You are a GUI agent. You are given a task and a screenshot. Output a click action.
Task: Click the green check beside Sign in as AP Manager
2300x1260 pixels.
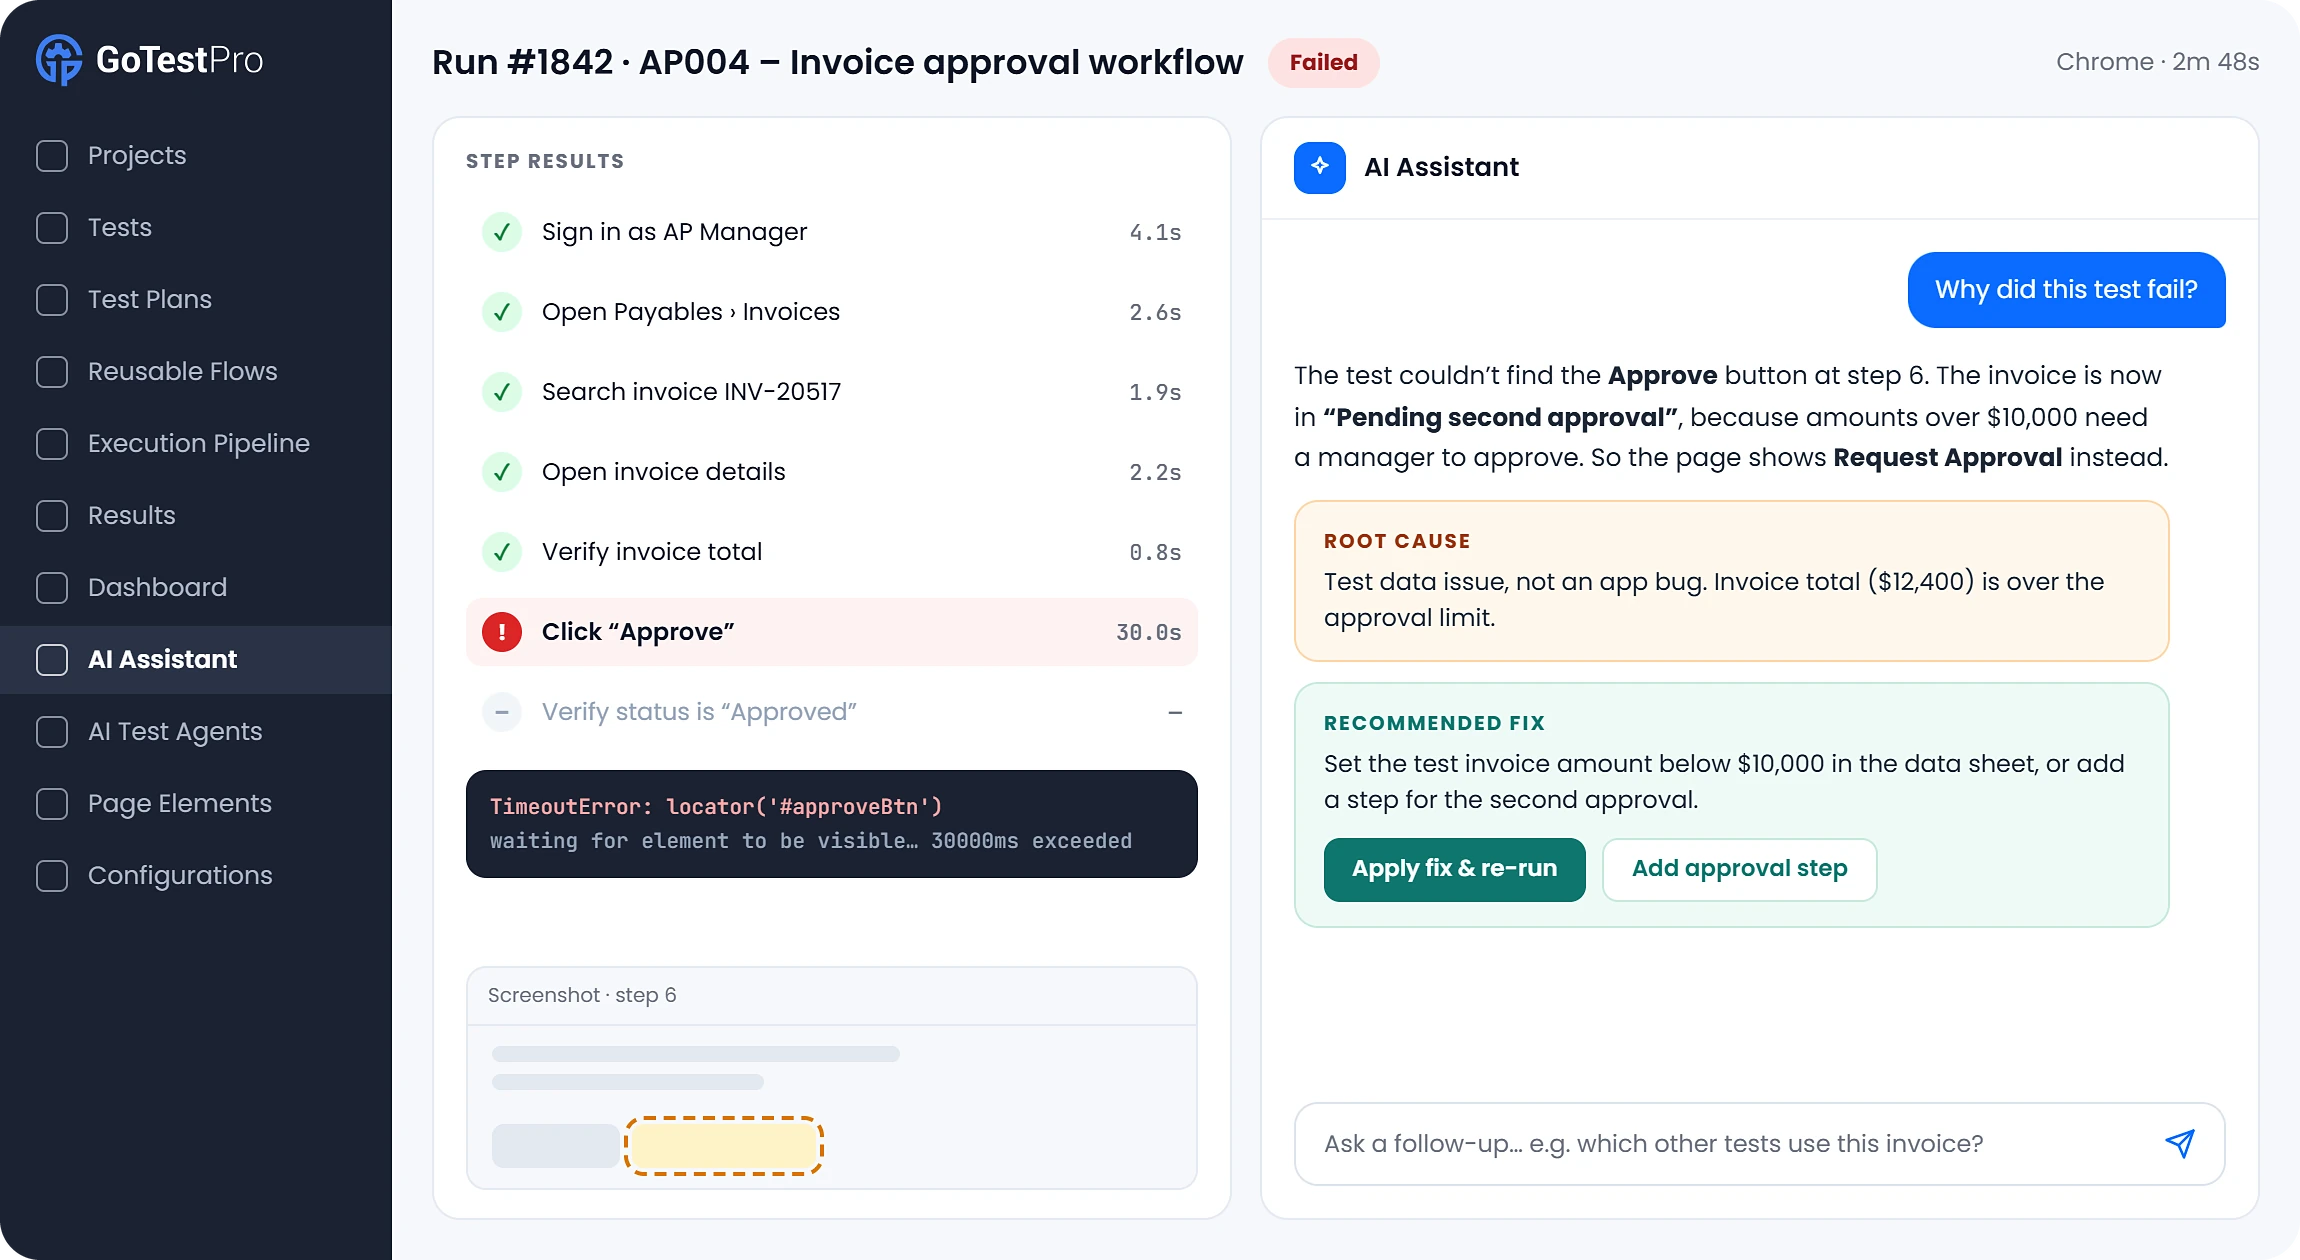pos(502,232)
